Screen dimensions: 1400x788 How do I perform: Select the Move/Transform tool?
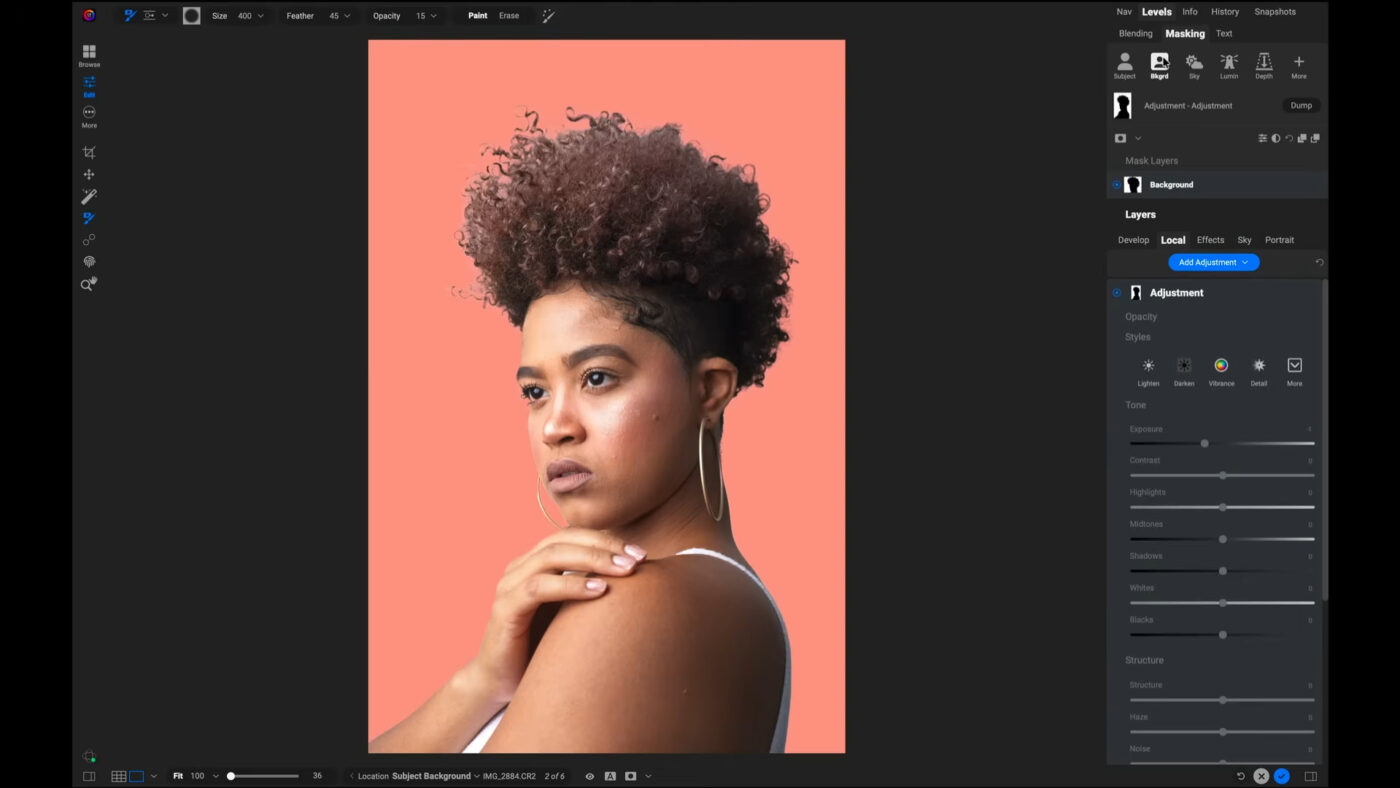pyautogui.click(x=89, y=175)
